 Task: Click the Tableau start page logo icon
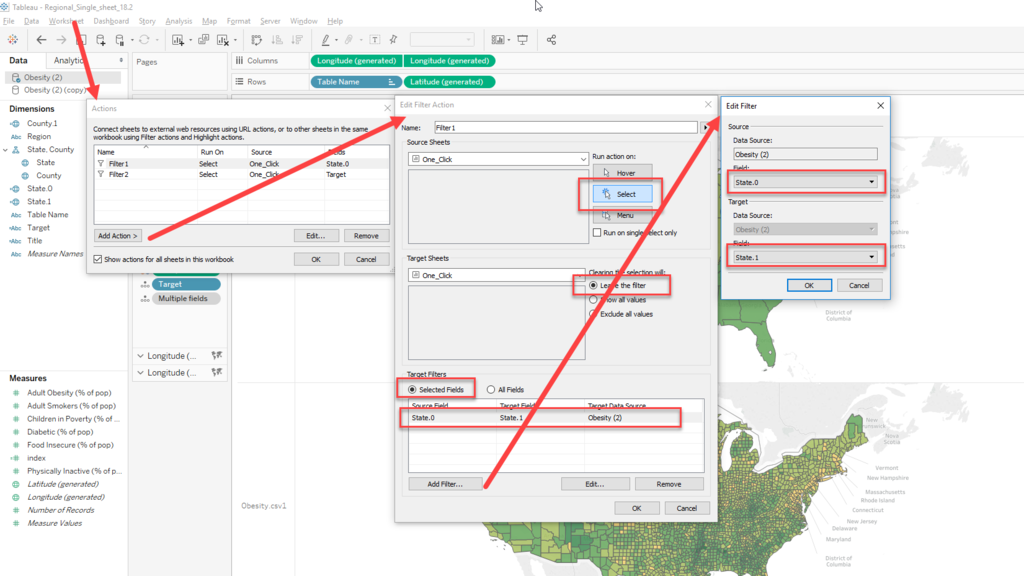pyautogui.click(x=12, y=40)
